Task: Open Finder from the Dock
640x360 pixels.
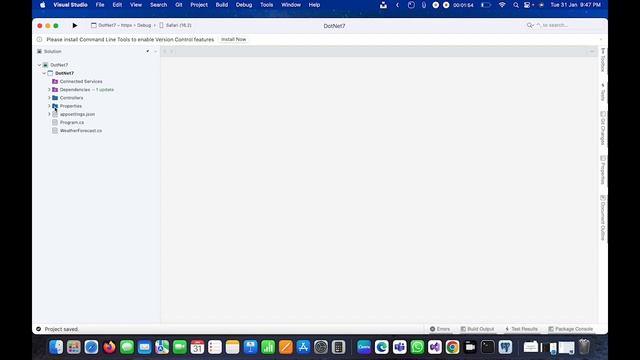Action: (56, 347)
